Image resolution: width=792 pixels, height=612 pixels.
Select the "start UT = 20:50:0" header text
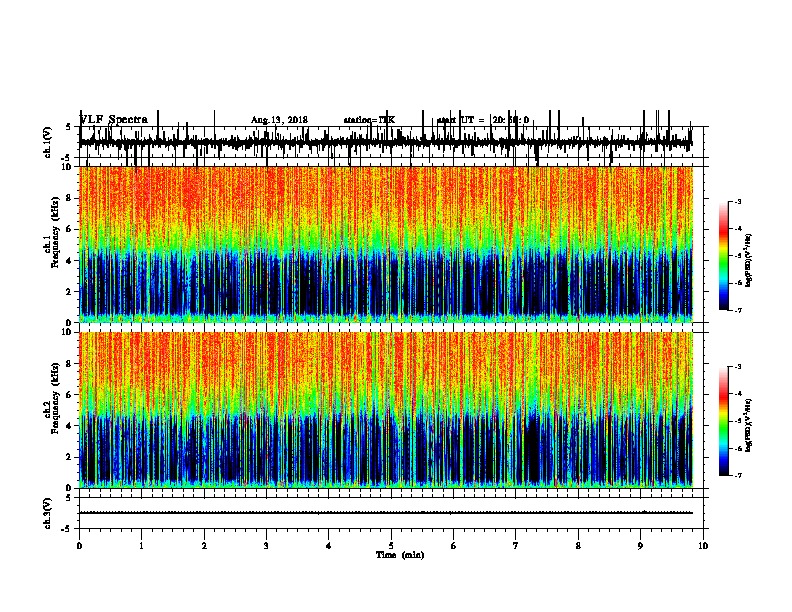(483, 120)
